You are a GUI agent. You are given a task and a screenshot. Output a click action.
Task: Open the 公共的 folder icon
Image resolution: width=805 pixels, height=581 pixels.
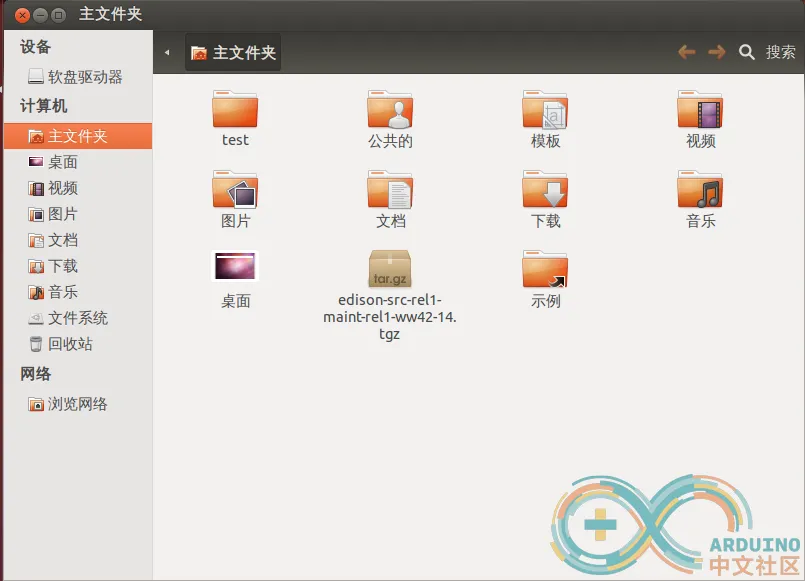pyautogui.click(x=390, y=110)
